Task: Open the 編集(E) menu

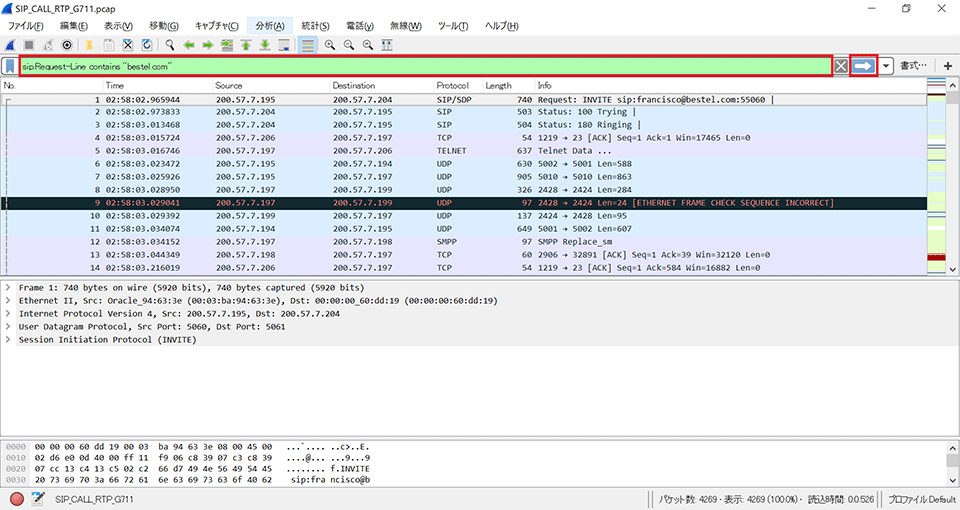Action: pyautogui.click(x=73, y=26)
